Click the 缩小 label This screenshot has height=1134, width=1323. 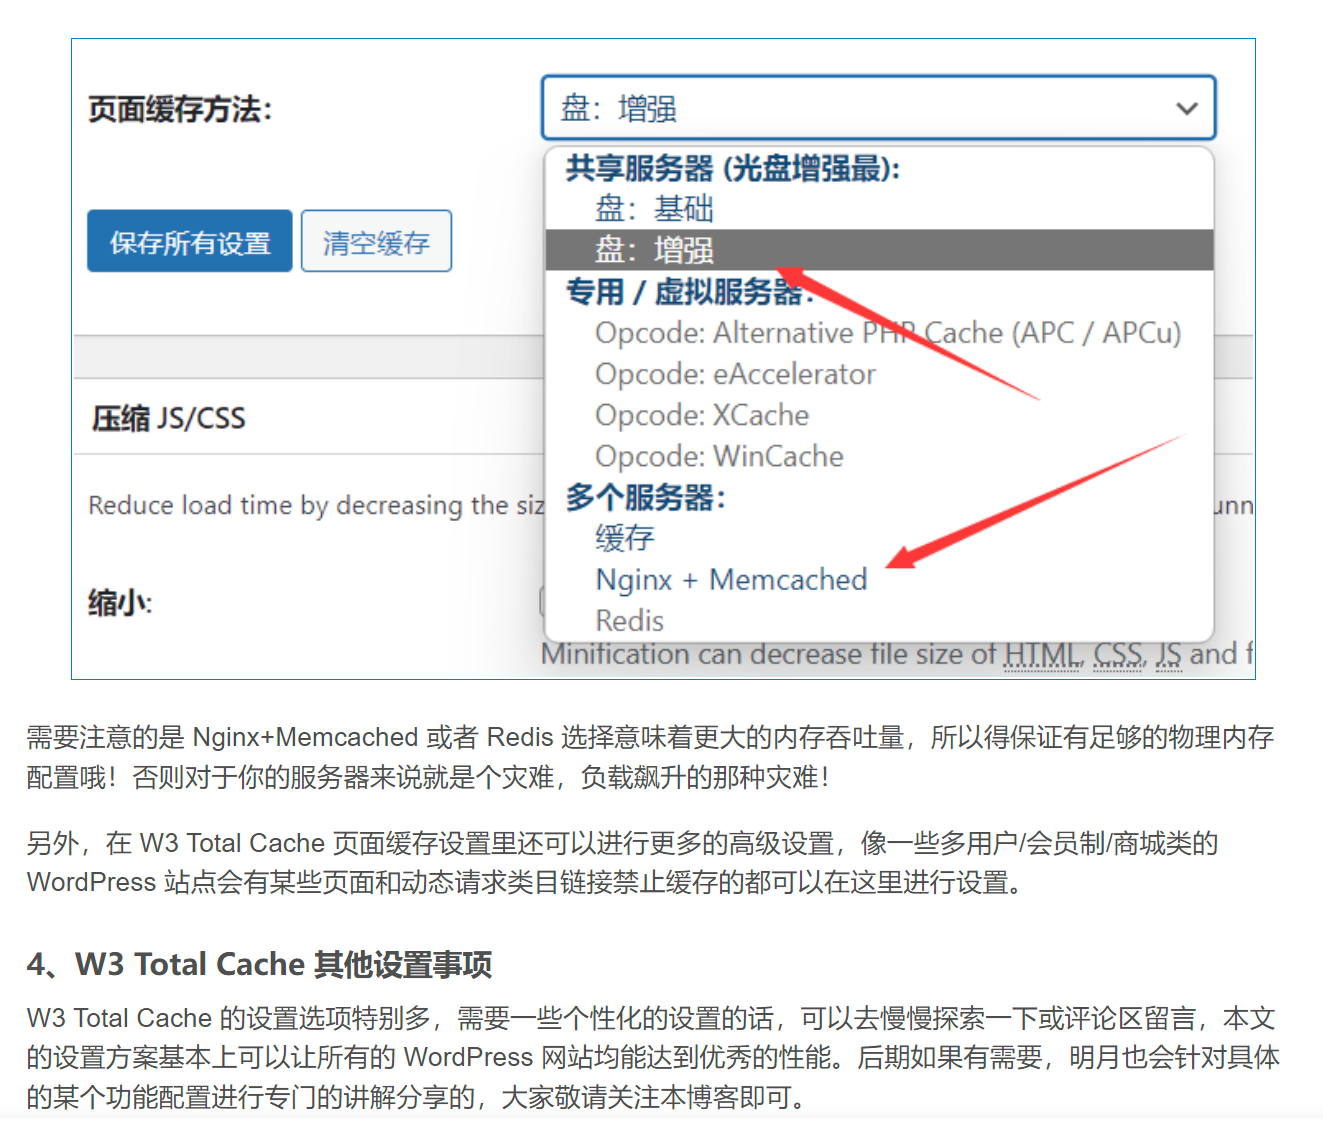pyautogui.click(x=120, y=603)
